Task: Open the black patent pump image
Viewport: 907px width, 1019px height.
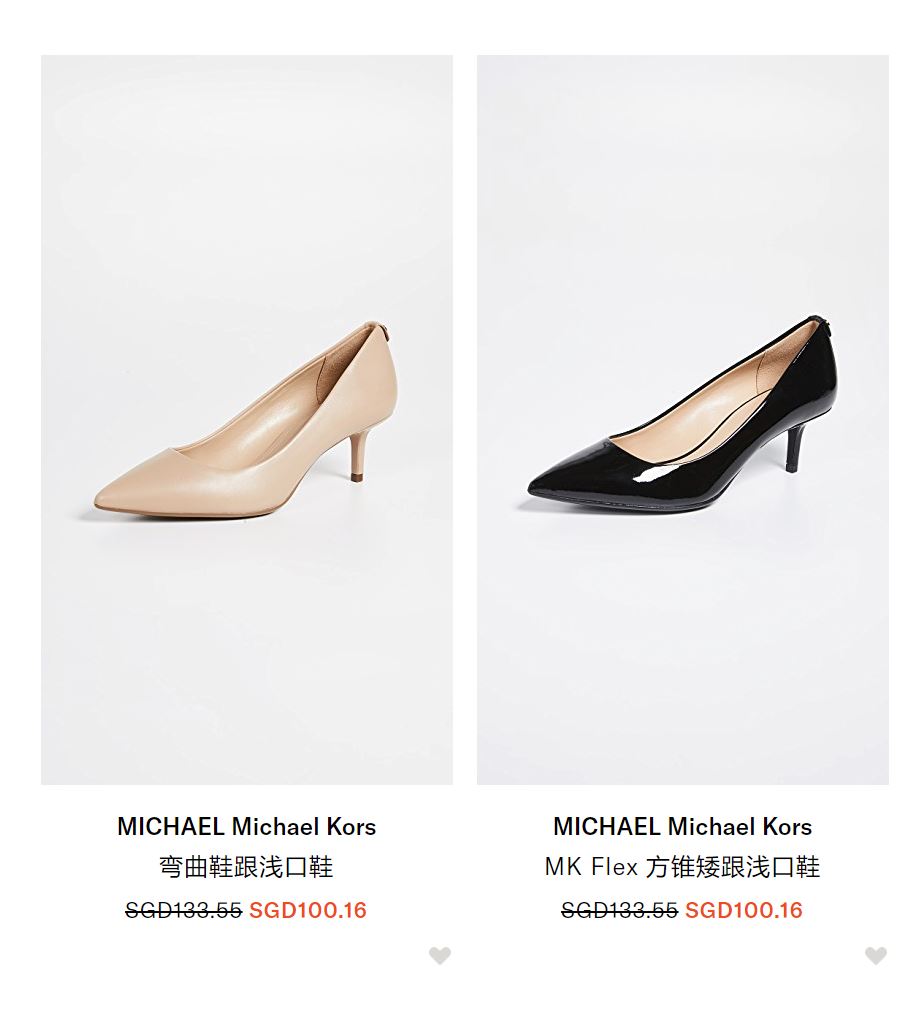Action: tap(683, 420)
